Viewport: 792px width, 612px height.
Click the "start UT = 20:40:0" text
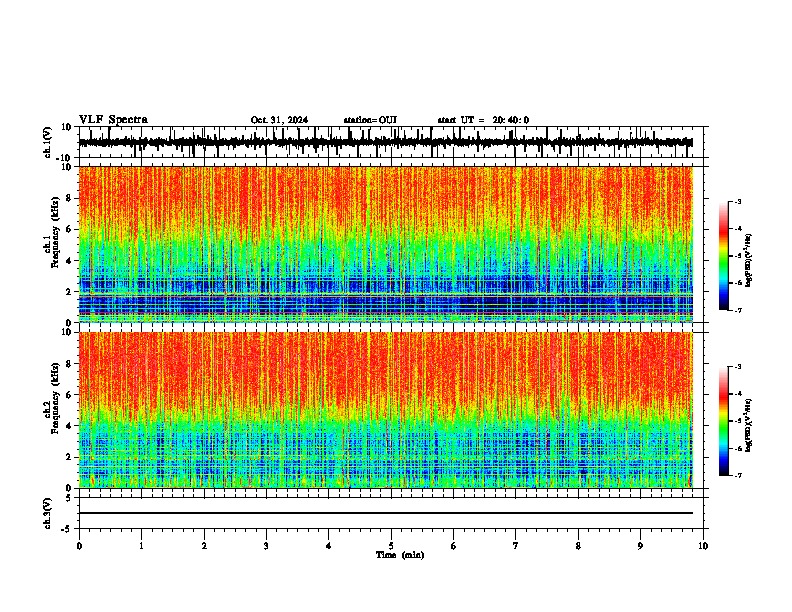pyautogui.click(x=483, y=120)
